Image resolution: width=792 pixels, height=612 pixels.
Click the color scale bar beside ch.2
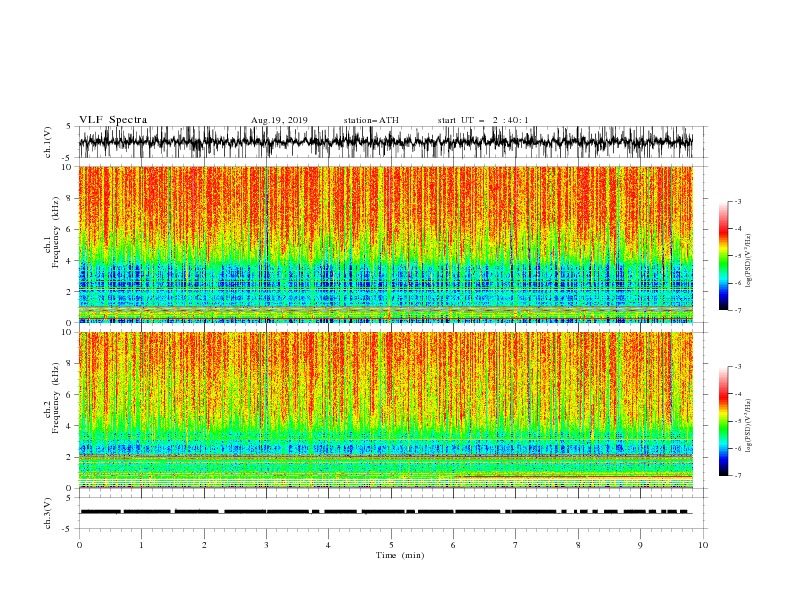point(723,421)
